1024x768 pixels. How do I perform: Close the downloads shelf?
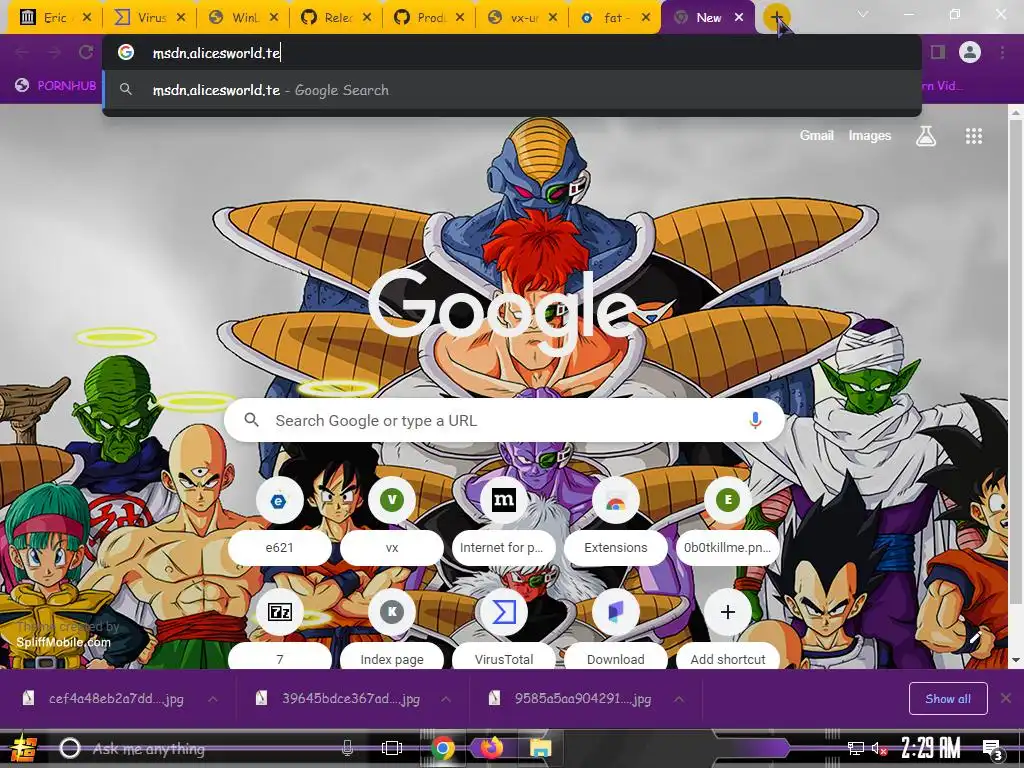1006,699
